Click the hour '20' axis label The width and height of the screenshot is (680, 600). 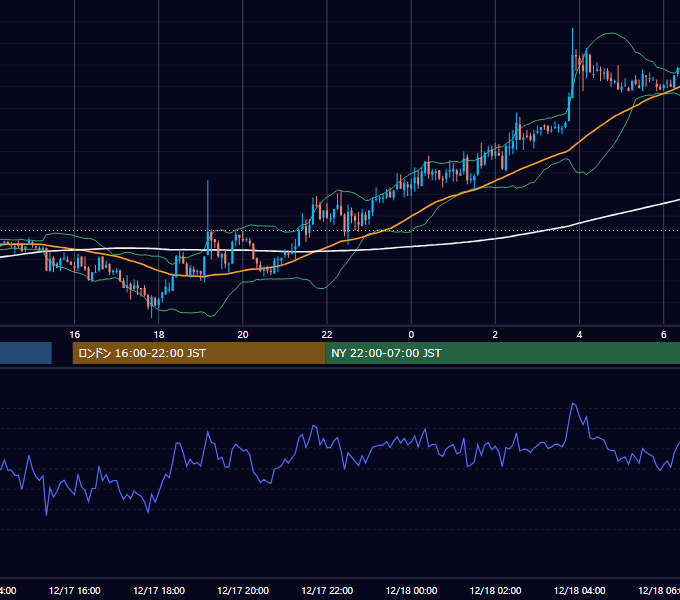pyautogui.click(x=243, y=334)
